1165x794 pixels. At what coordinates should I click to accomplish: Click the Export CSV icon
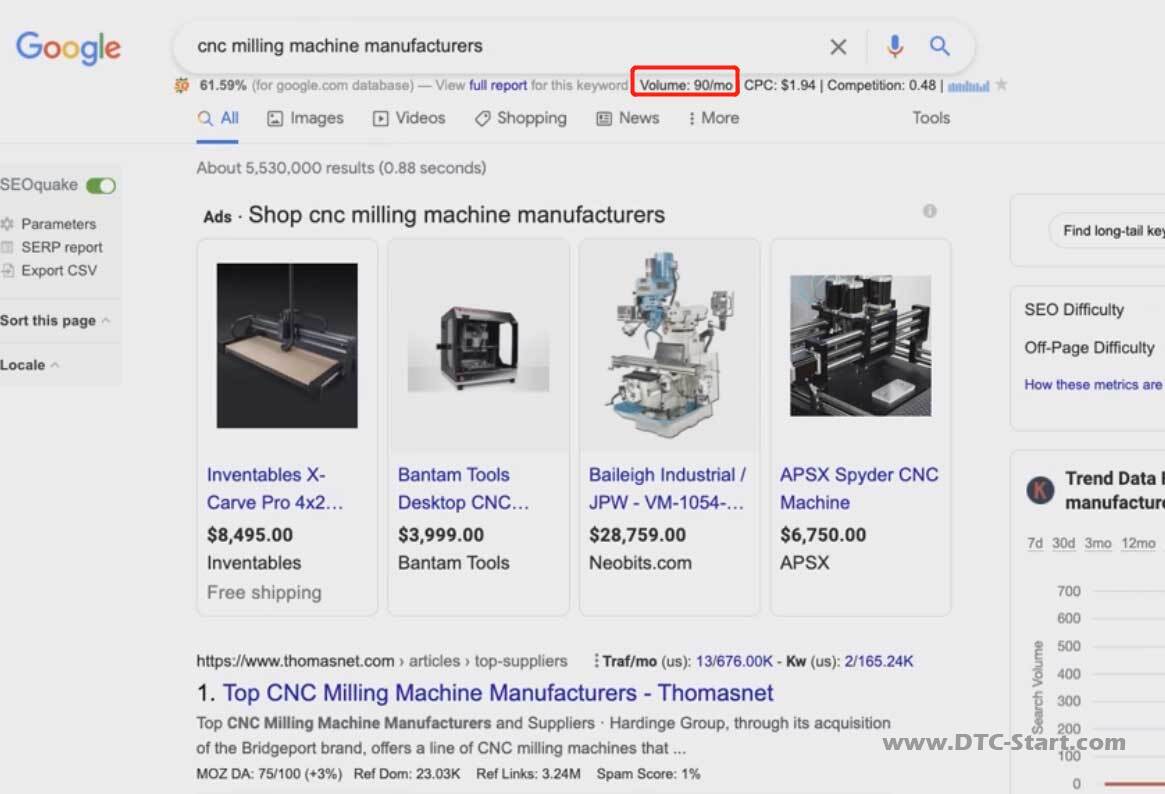[7, 270]
